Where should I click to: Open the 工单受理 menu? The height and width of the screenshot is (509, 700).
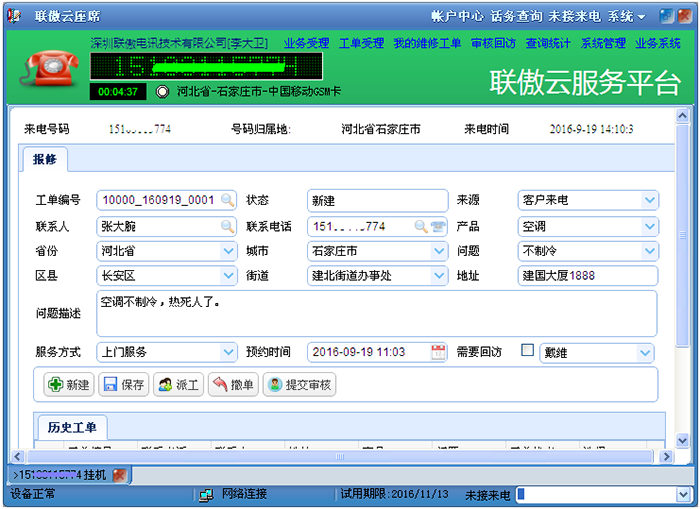[361, 44]
